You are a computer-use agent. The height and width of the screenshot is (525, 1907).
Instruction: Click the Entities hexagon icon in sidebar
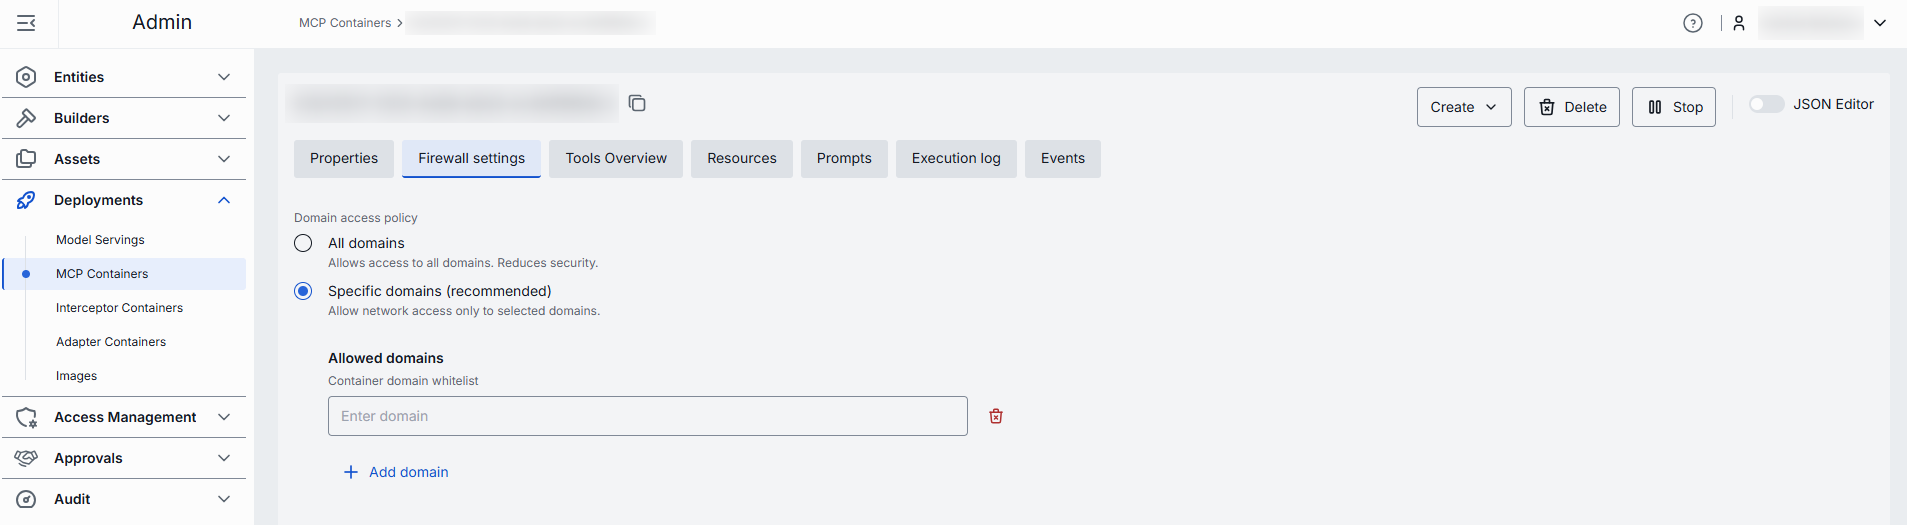point(27,77)
